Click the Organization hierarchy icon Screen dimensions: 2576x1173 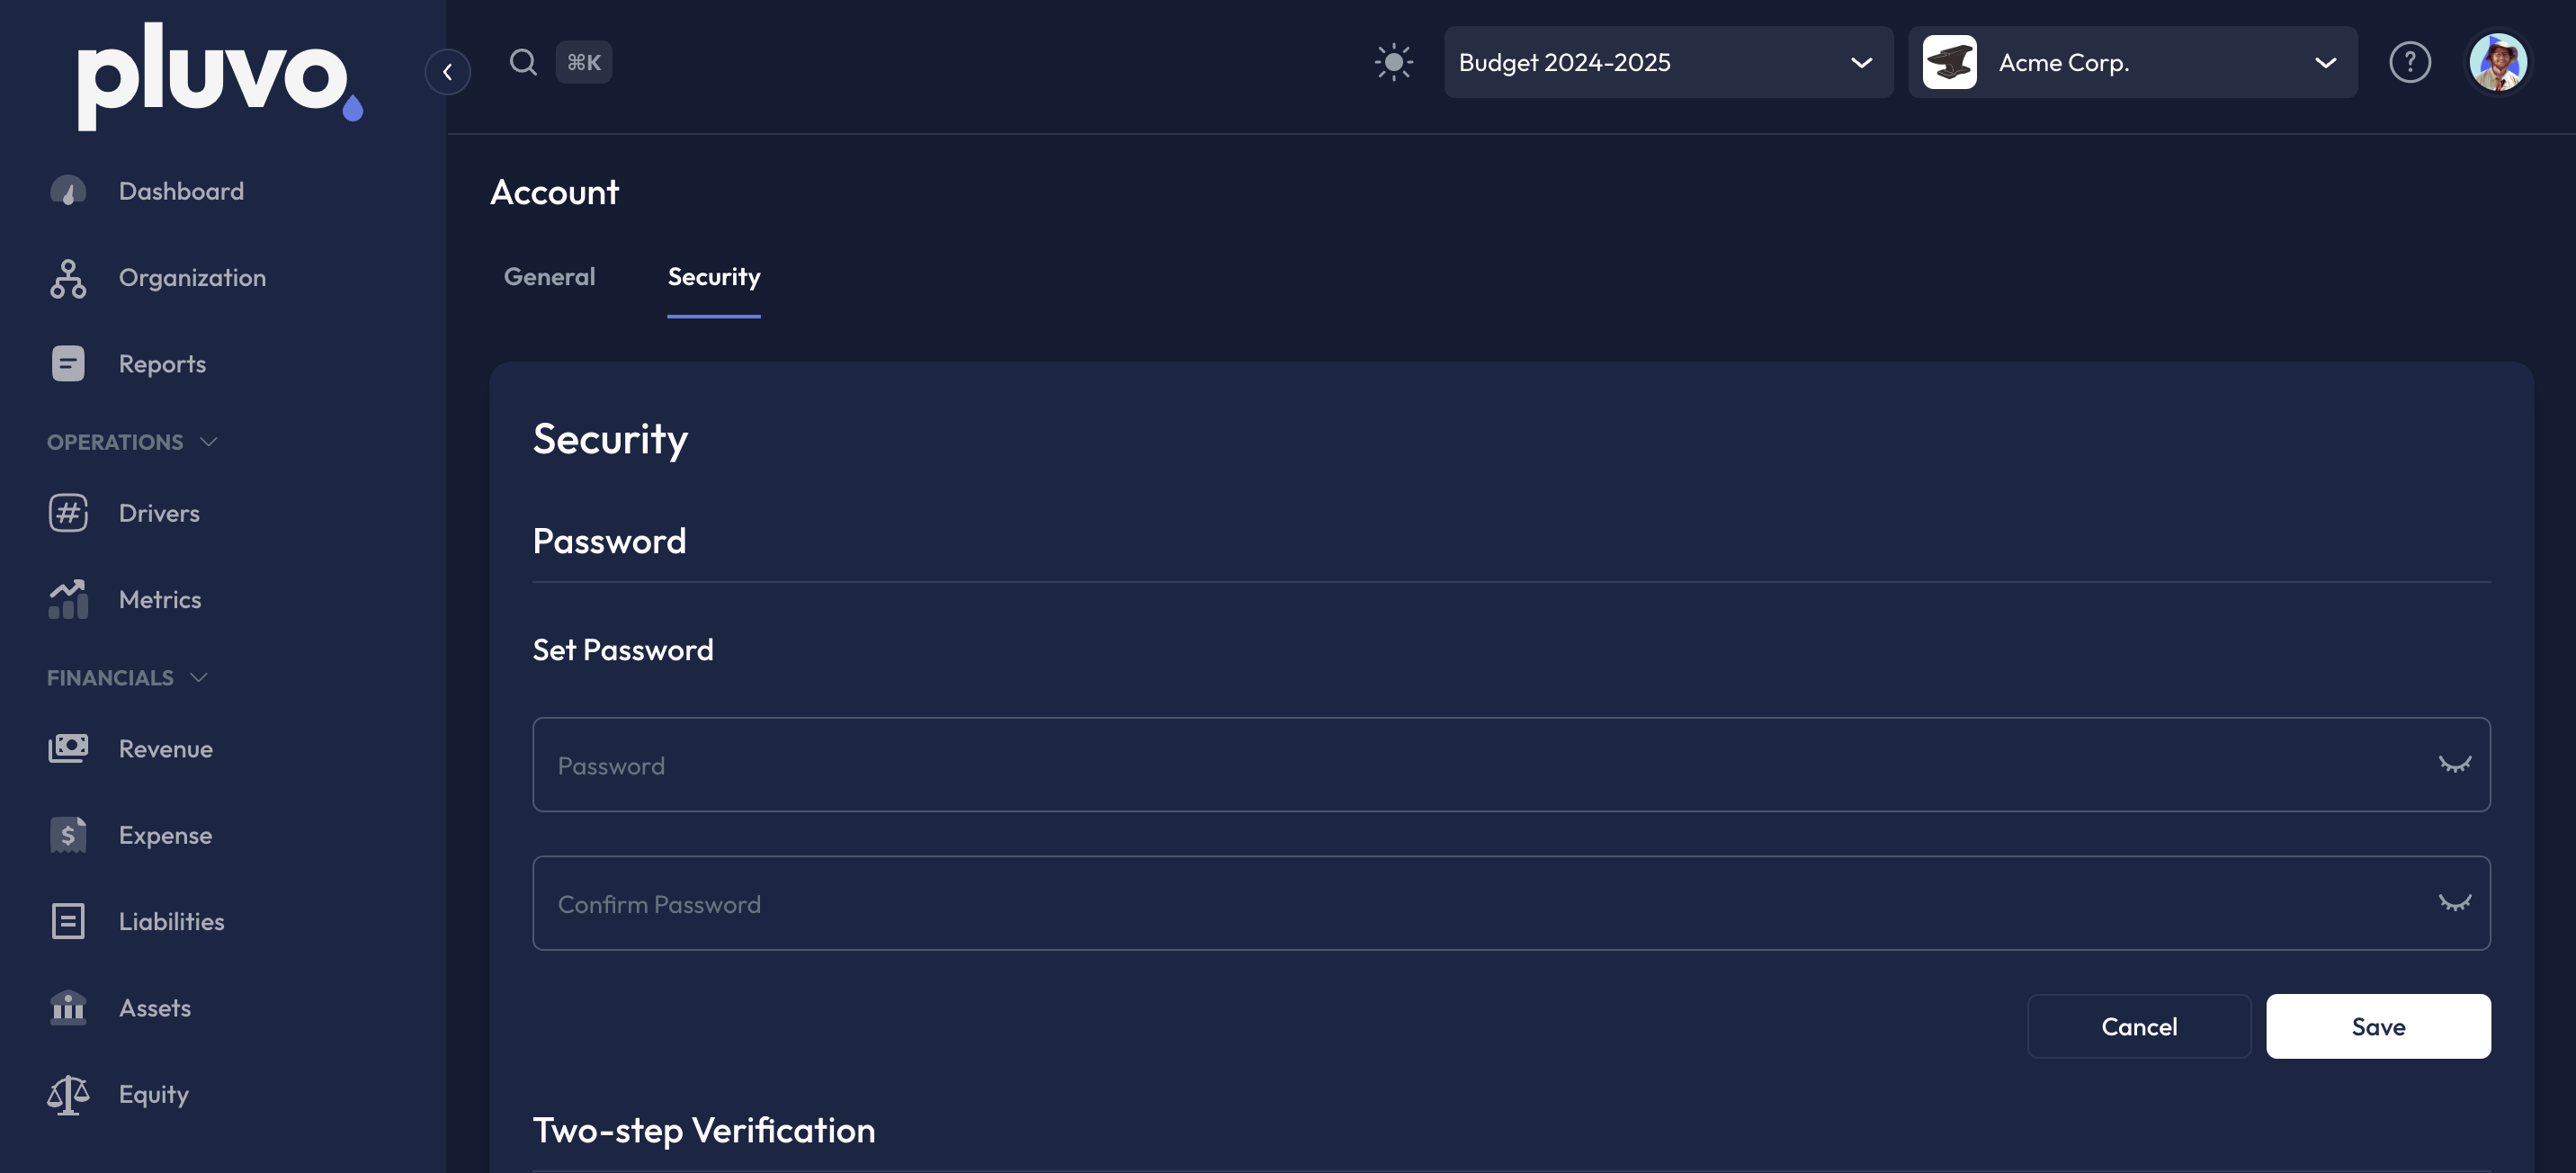(x=68, y=278)
